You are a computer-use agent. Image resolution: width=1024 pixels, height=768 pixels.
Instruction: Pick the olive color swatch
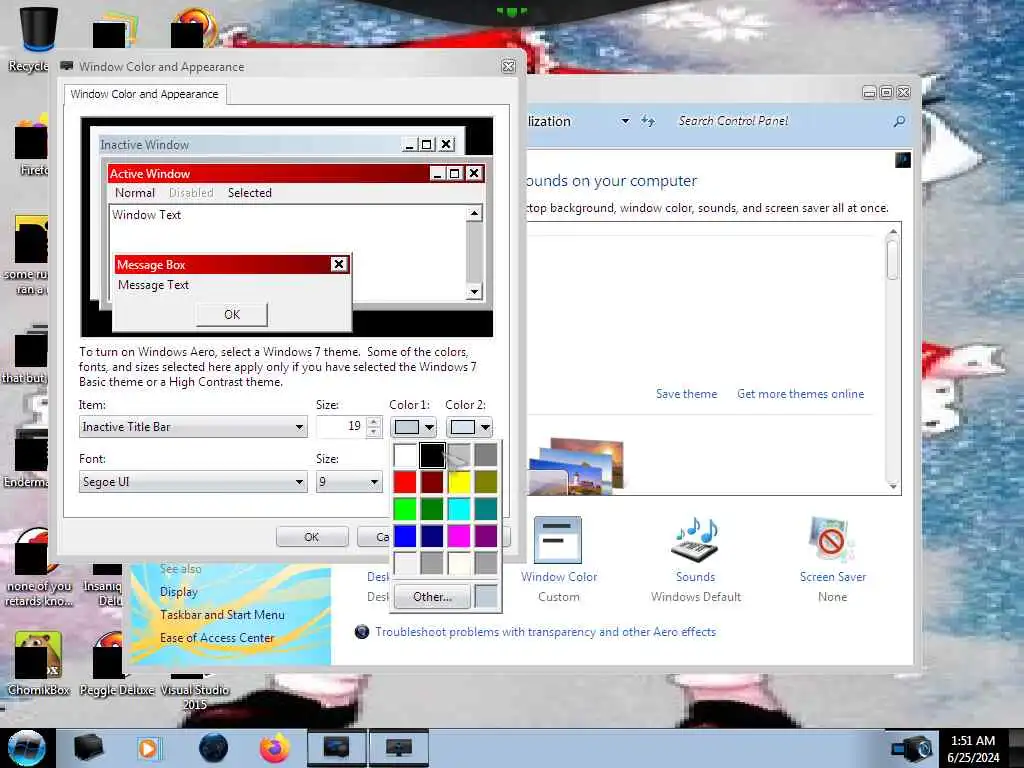click(485, 482)
